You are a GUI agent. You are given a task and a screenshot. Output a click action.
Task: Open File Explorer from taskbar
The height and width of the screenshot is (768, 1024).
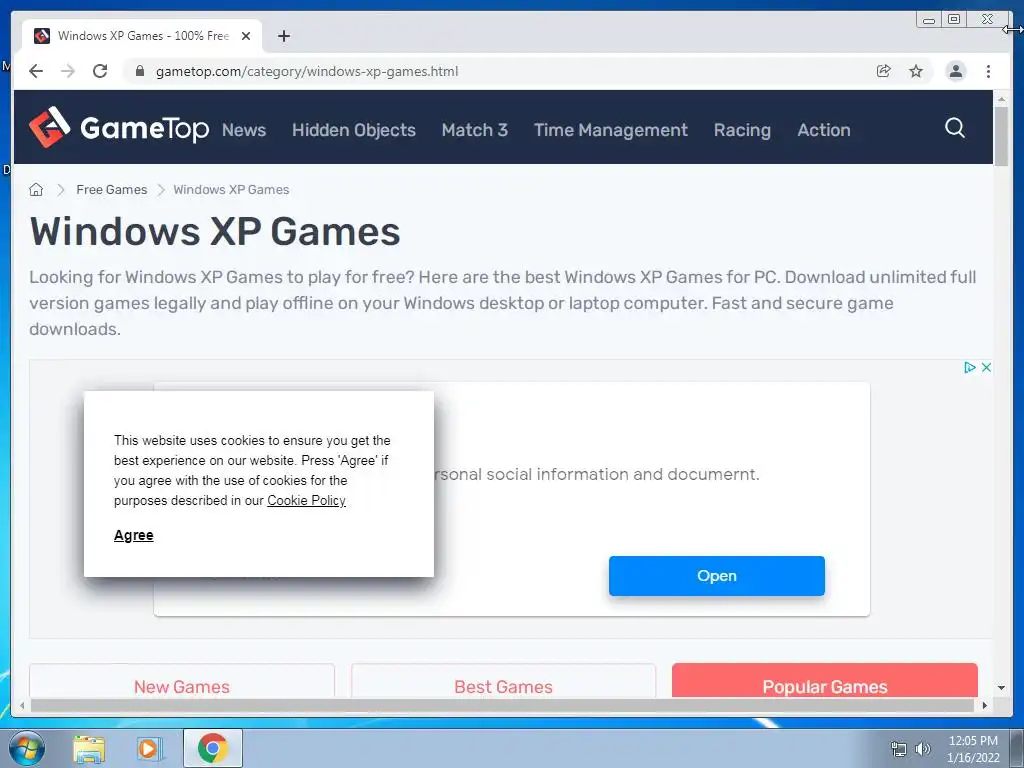tap(89, 748)
